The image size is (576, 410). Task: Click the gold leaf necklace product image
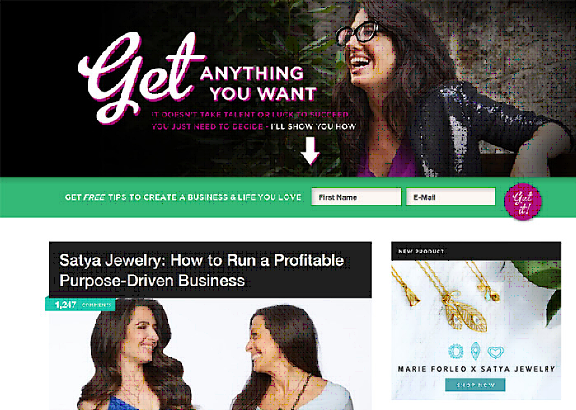coord(464,312)
